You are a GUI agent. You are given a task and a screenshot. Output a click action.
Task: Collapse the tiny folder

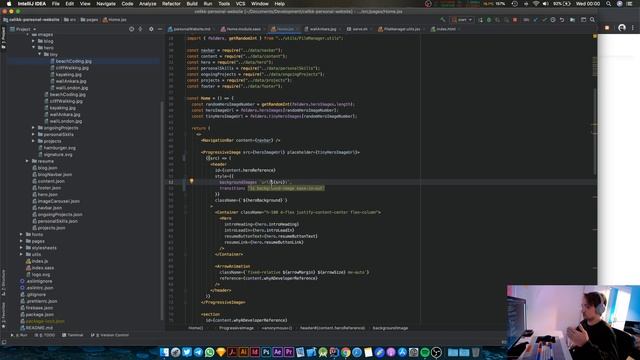pyautogui.click(x=40, y=54)
